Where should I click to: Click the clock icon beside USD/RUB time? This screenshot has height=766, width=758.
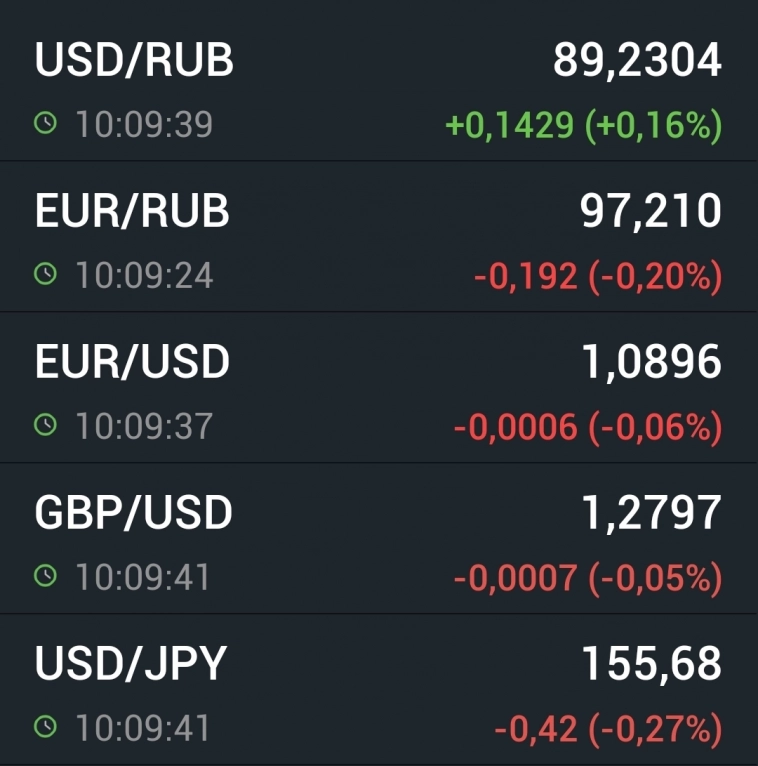46,124
